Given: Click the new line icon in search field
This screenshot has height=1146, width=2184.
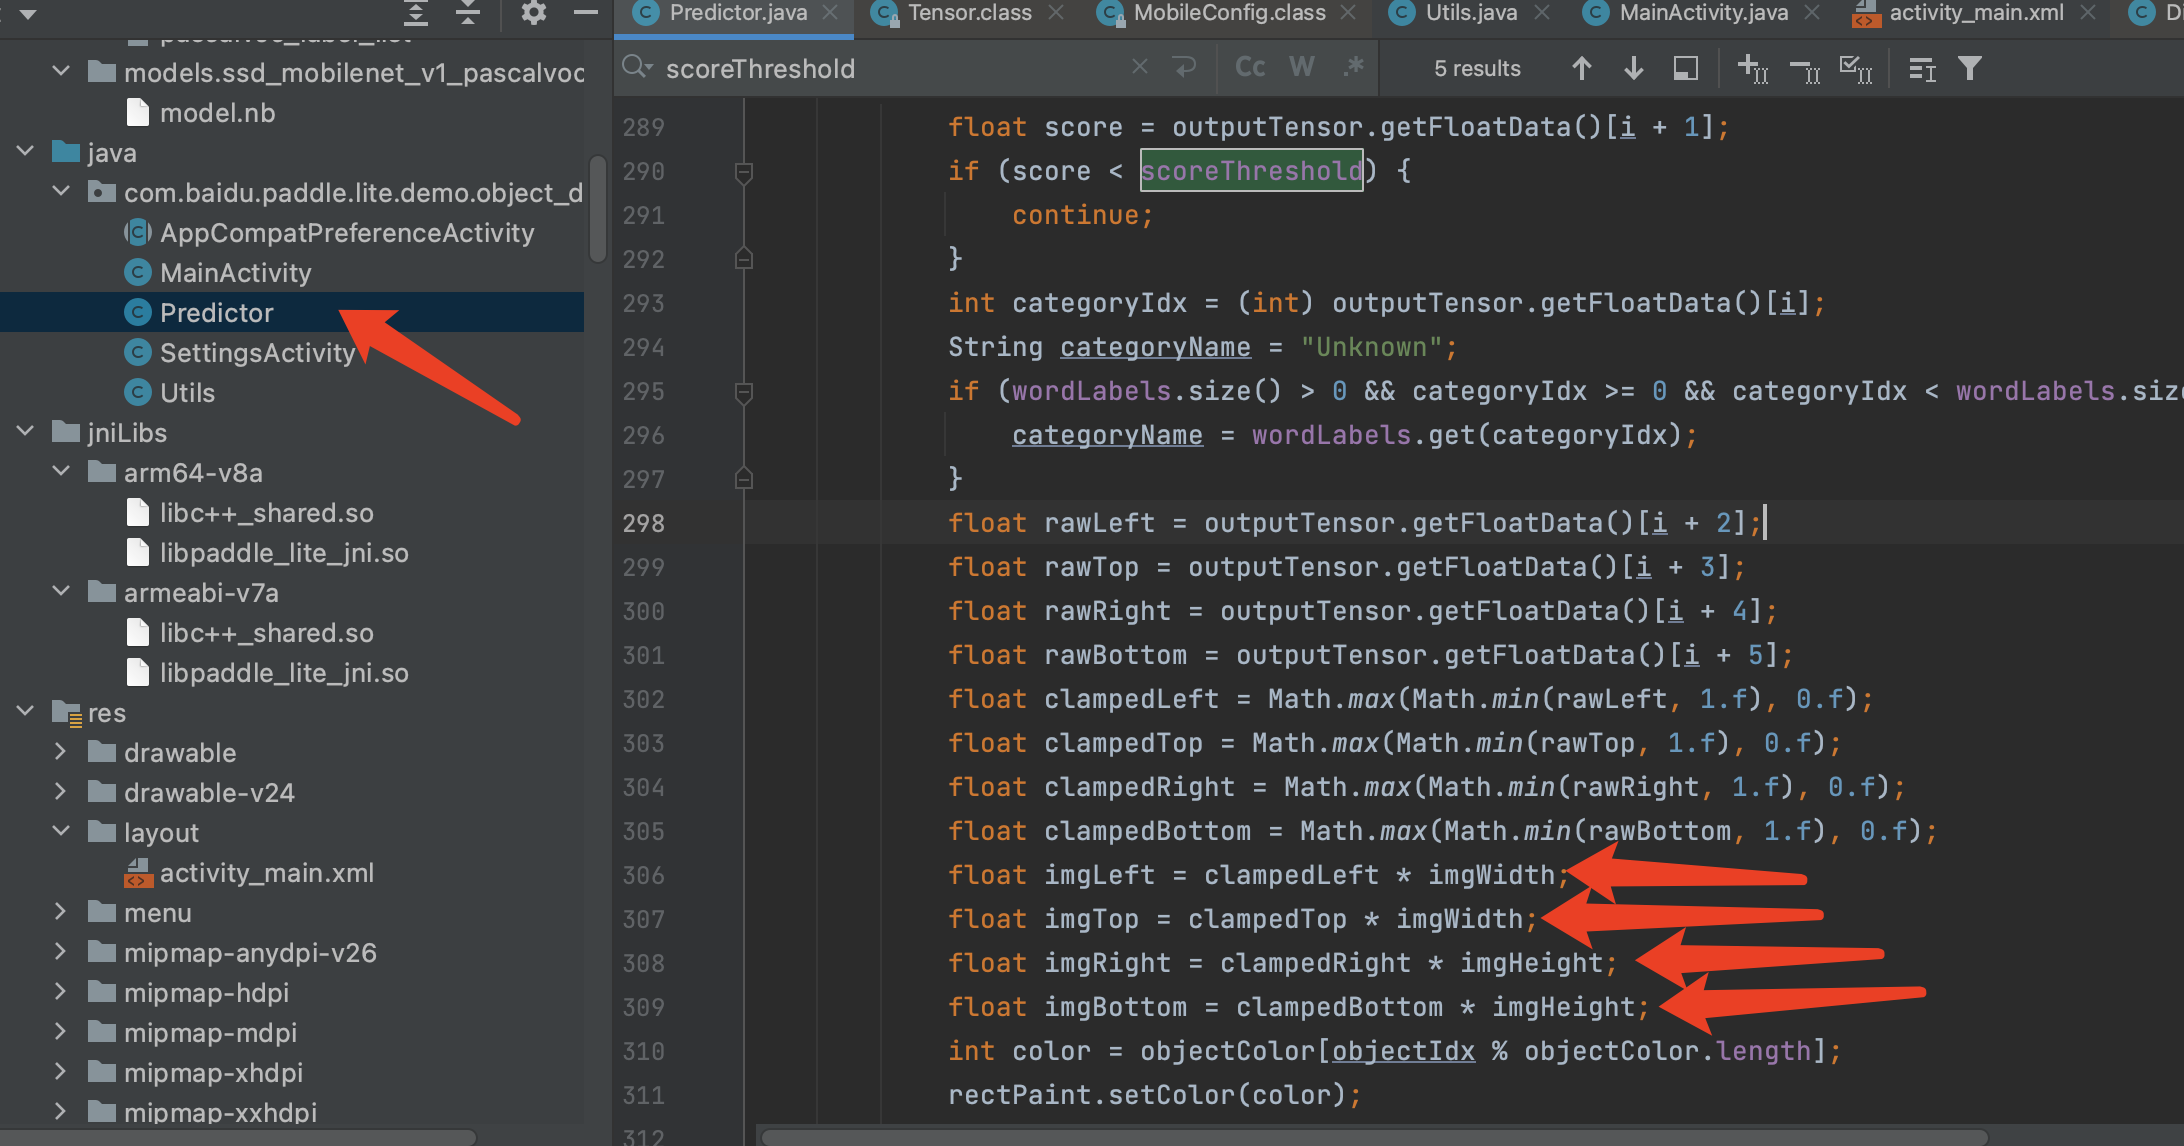Looking at the screenshot, I should pos(1185,67).
